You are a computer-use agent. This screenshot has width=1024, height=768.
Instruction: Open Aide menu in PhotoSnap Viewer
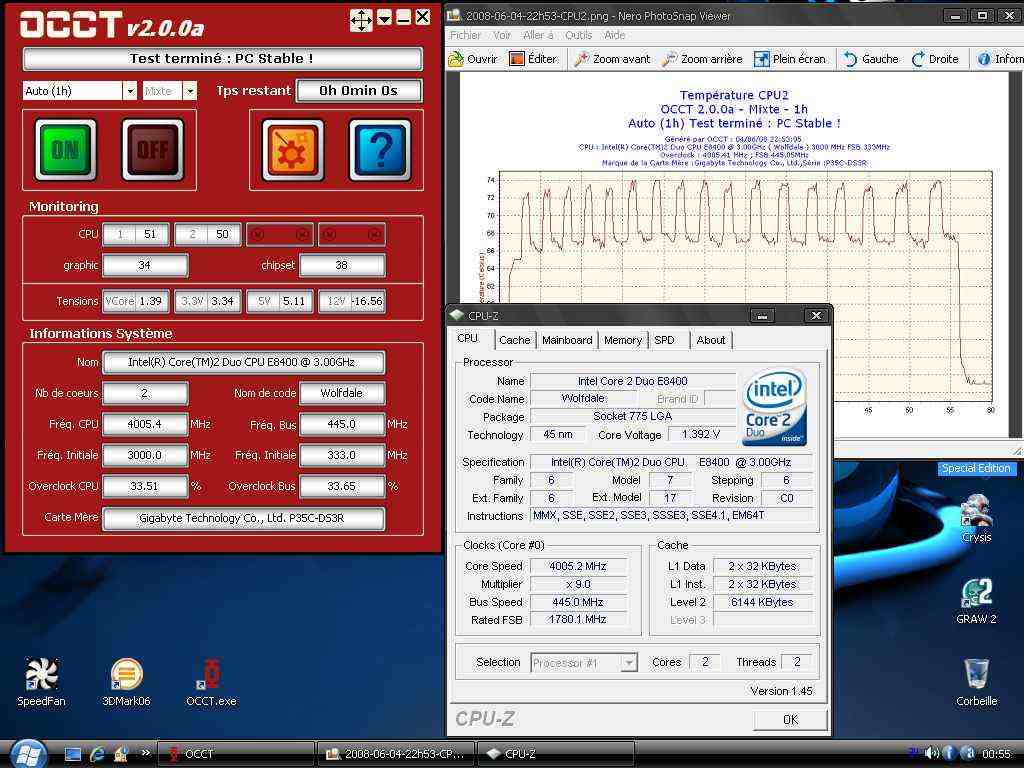615,35
